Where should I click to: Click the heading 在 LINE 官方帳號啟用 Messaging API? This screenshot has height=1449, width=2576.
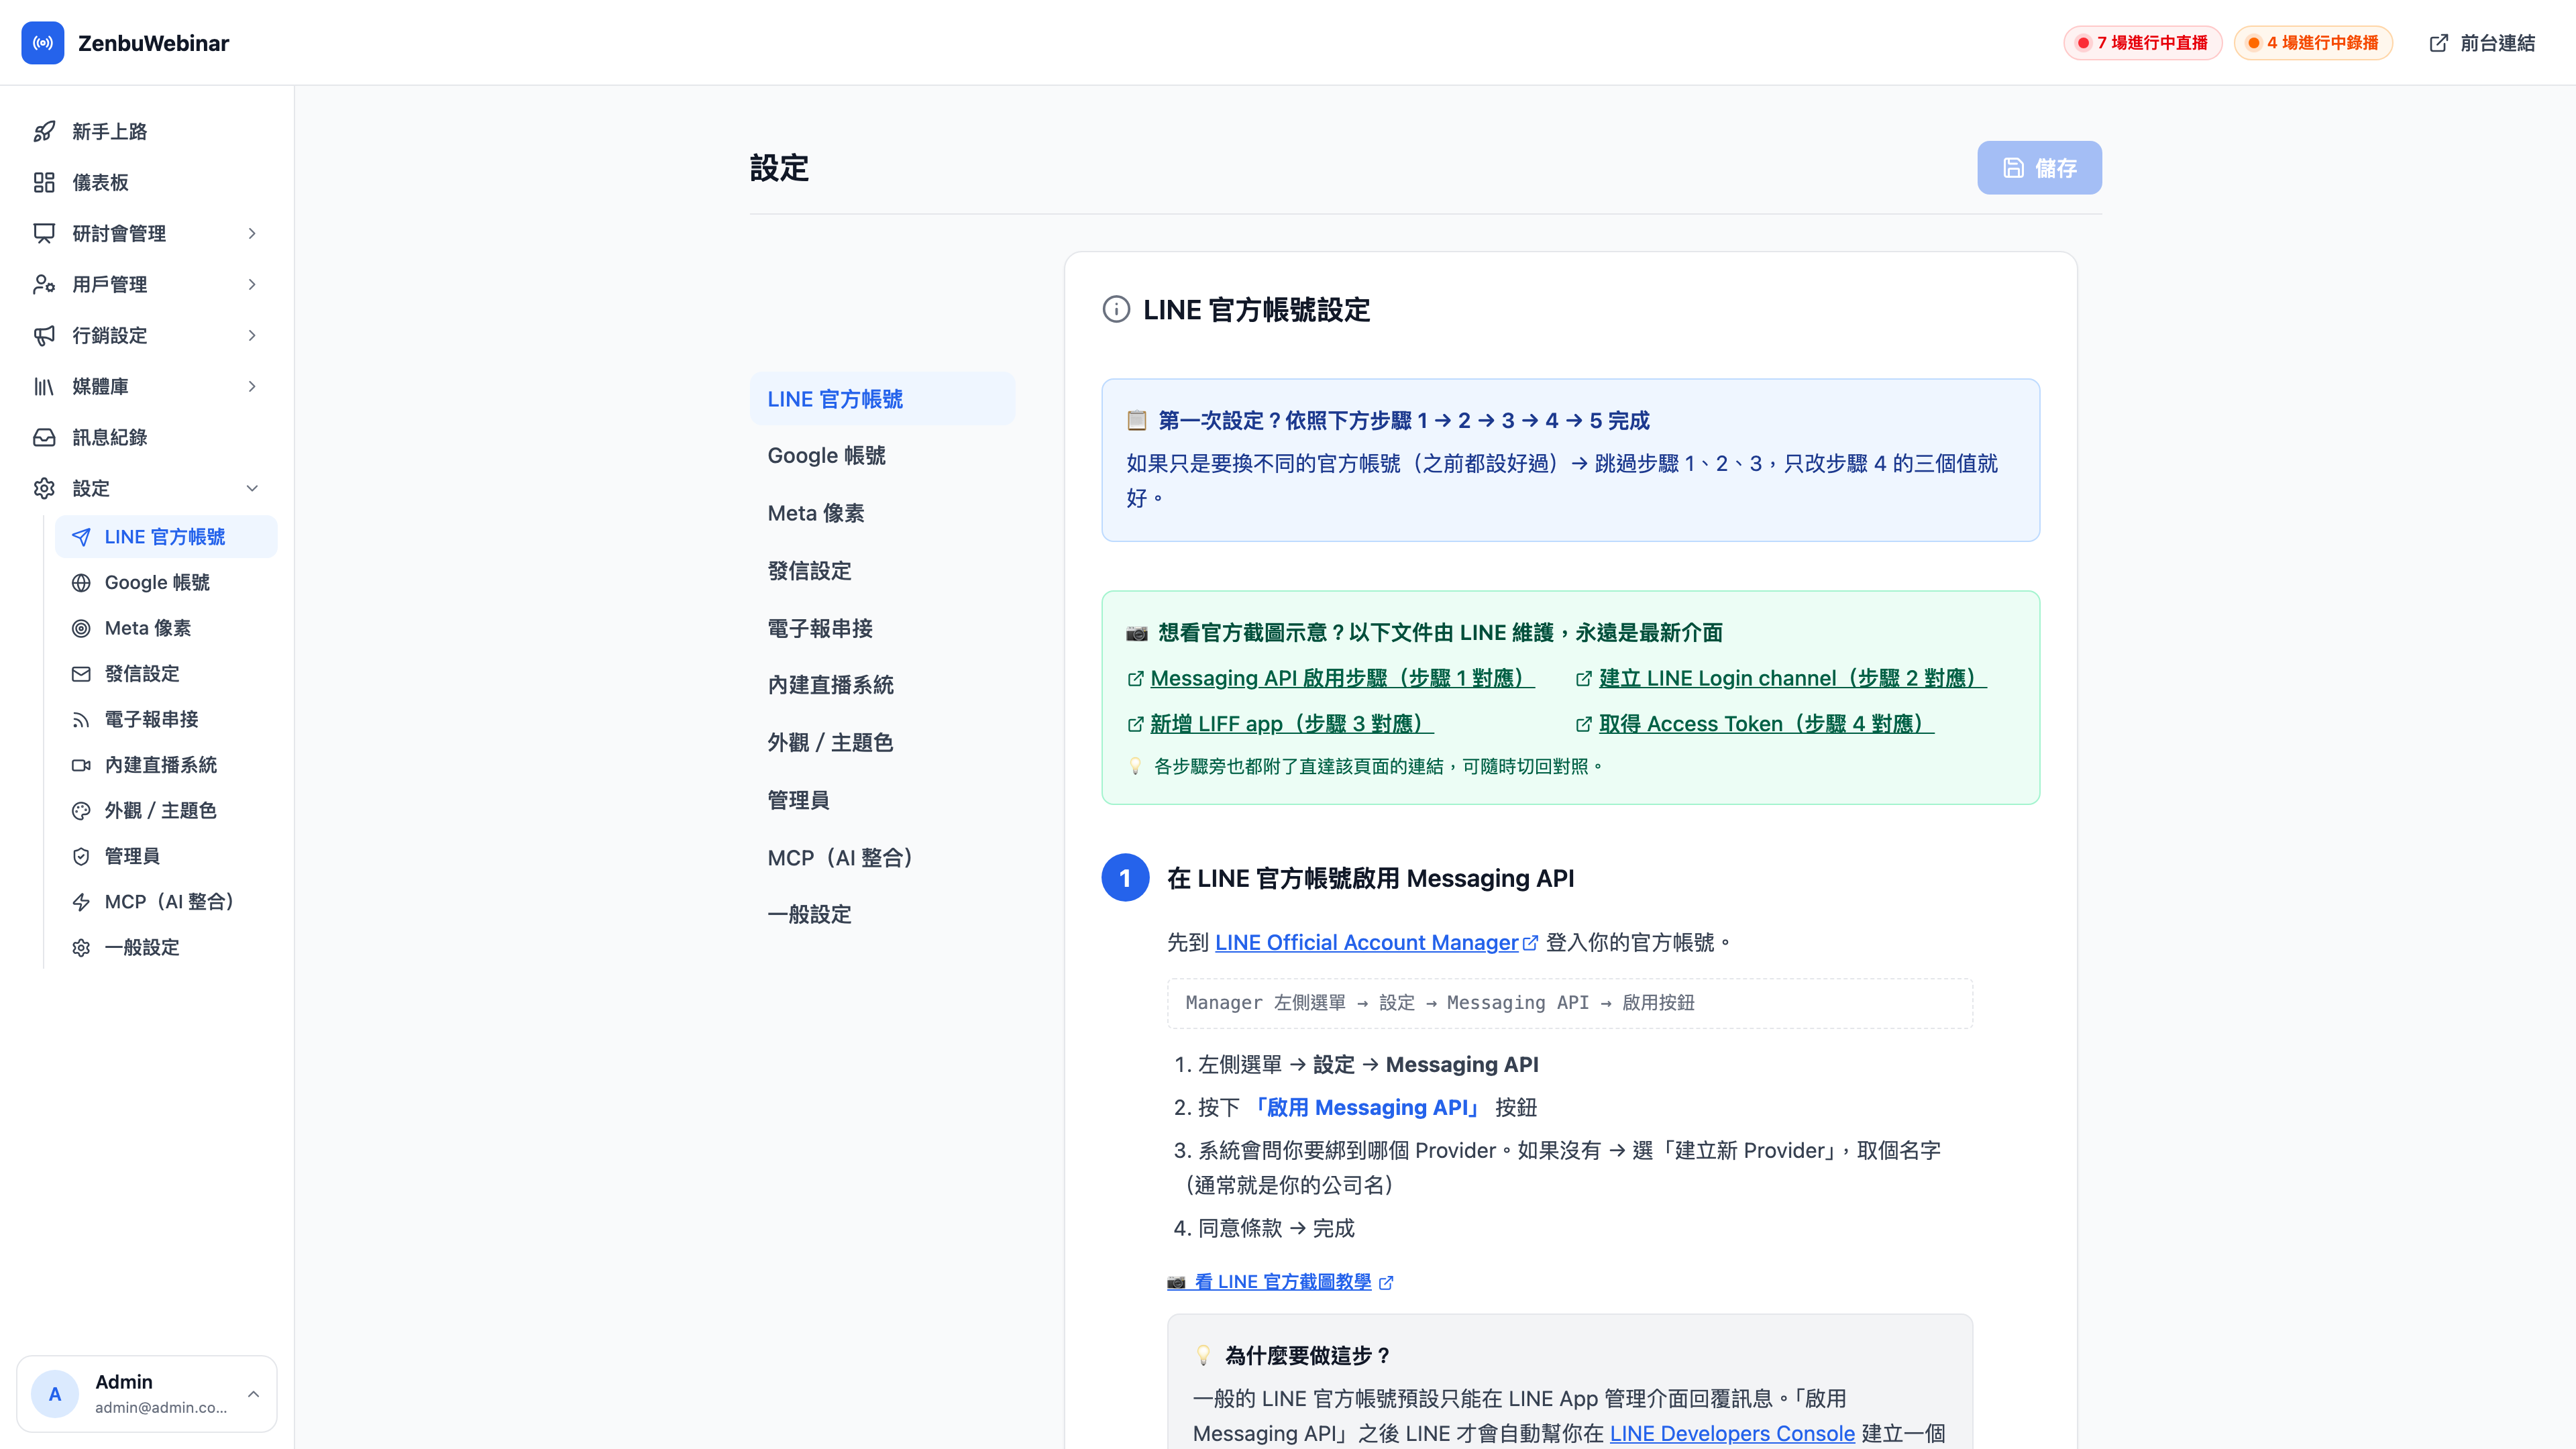coord(1370,878)
